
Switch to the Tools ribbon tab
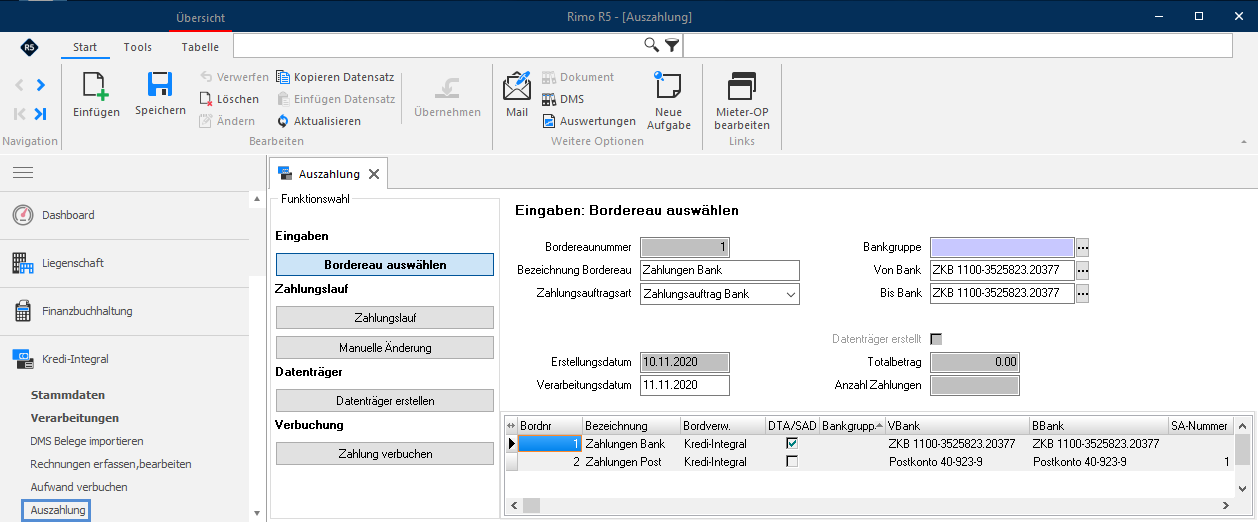[x=138, y=46]
